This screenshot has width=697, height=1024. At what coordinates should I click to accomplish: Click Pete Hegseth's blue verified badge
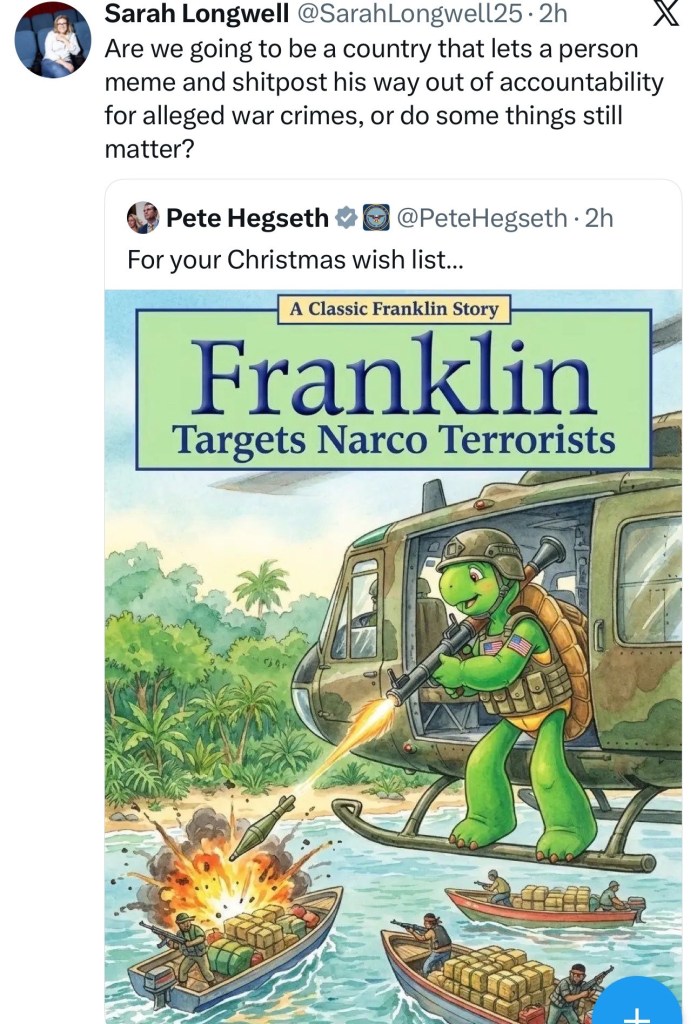pos(346,217)
